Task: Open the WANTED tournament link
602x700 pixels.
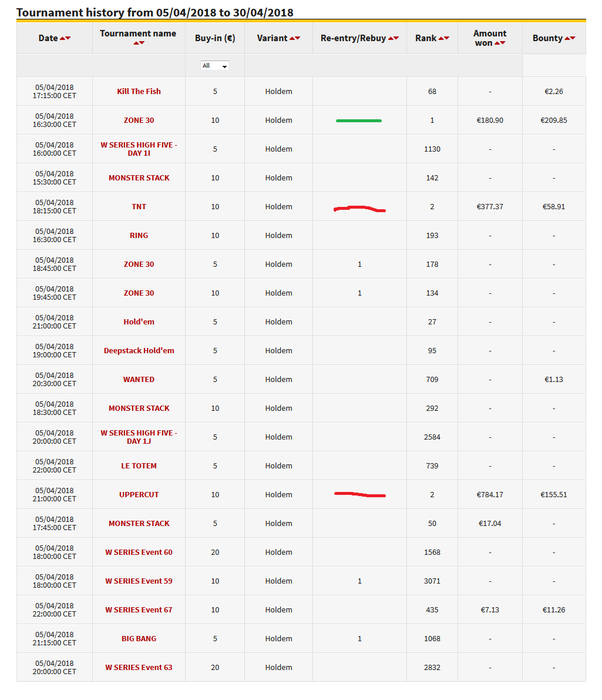Action: coord(139,379)
